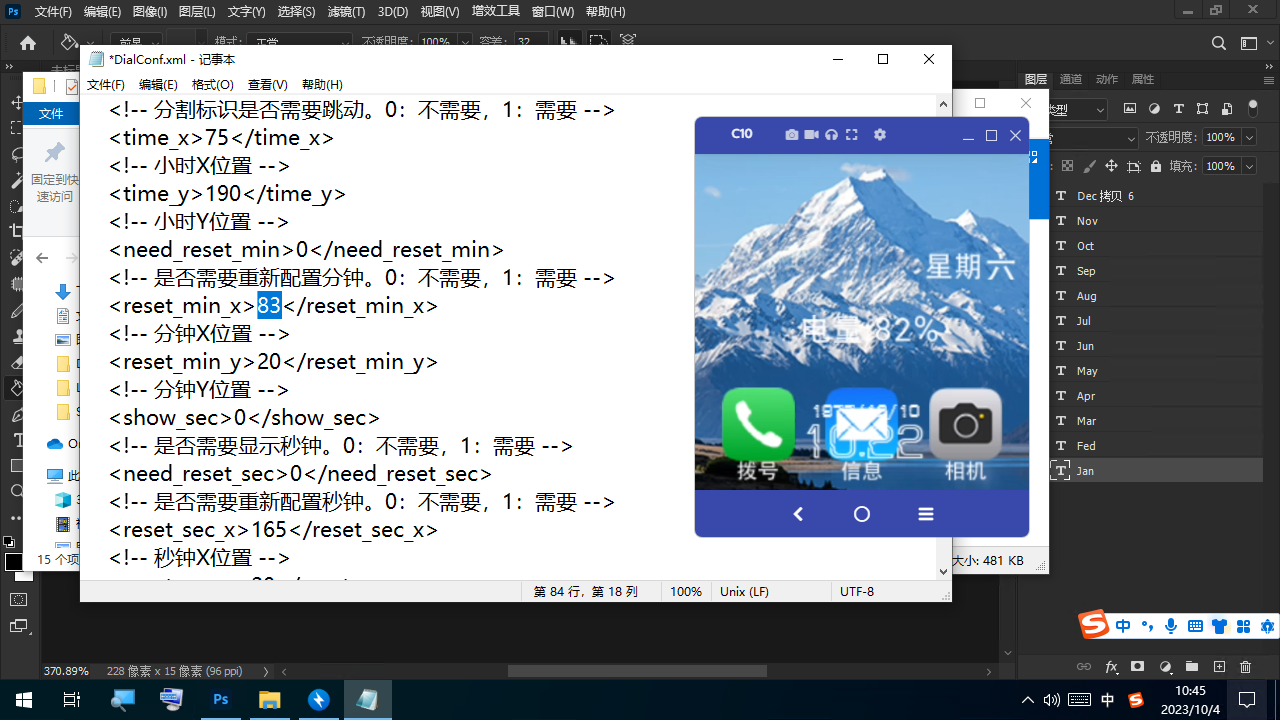Open Notepad's 格式(O) menu

point(212,85)
